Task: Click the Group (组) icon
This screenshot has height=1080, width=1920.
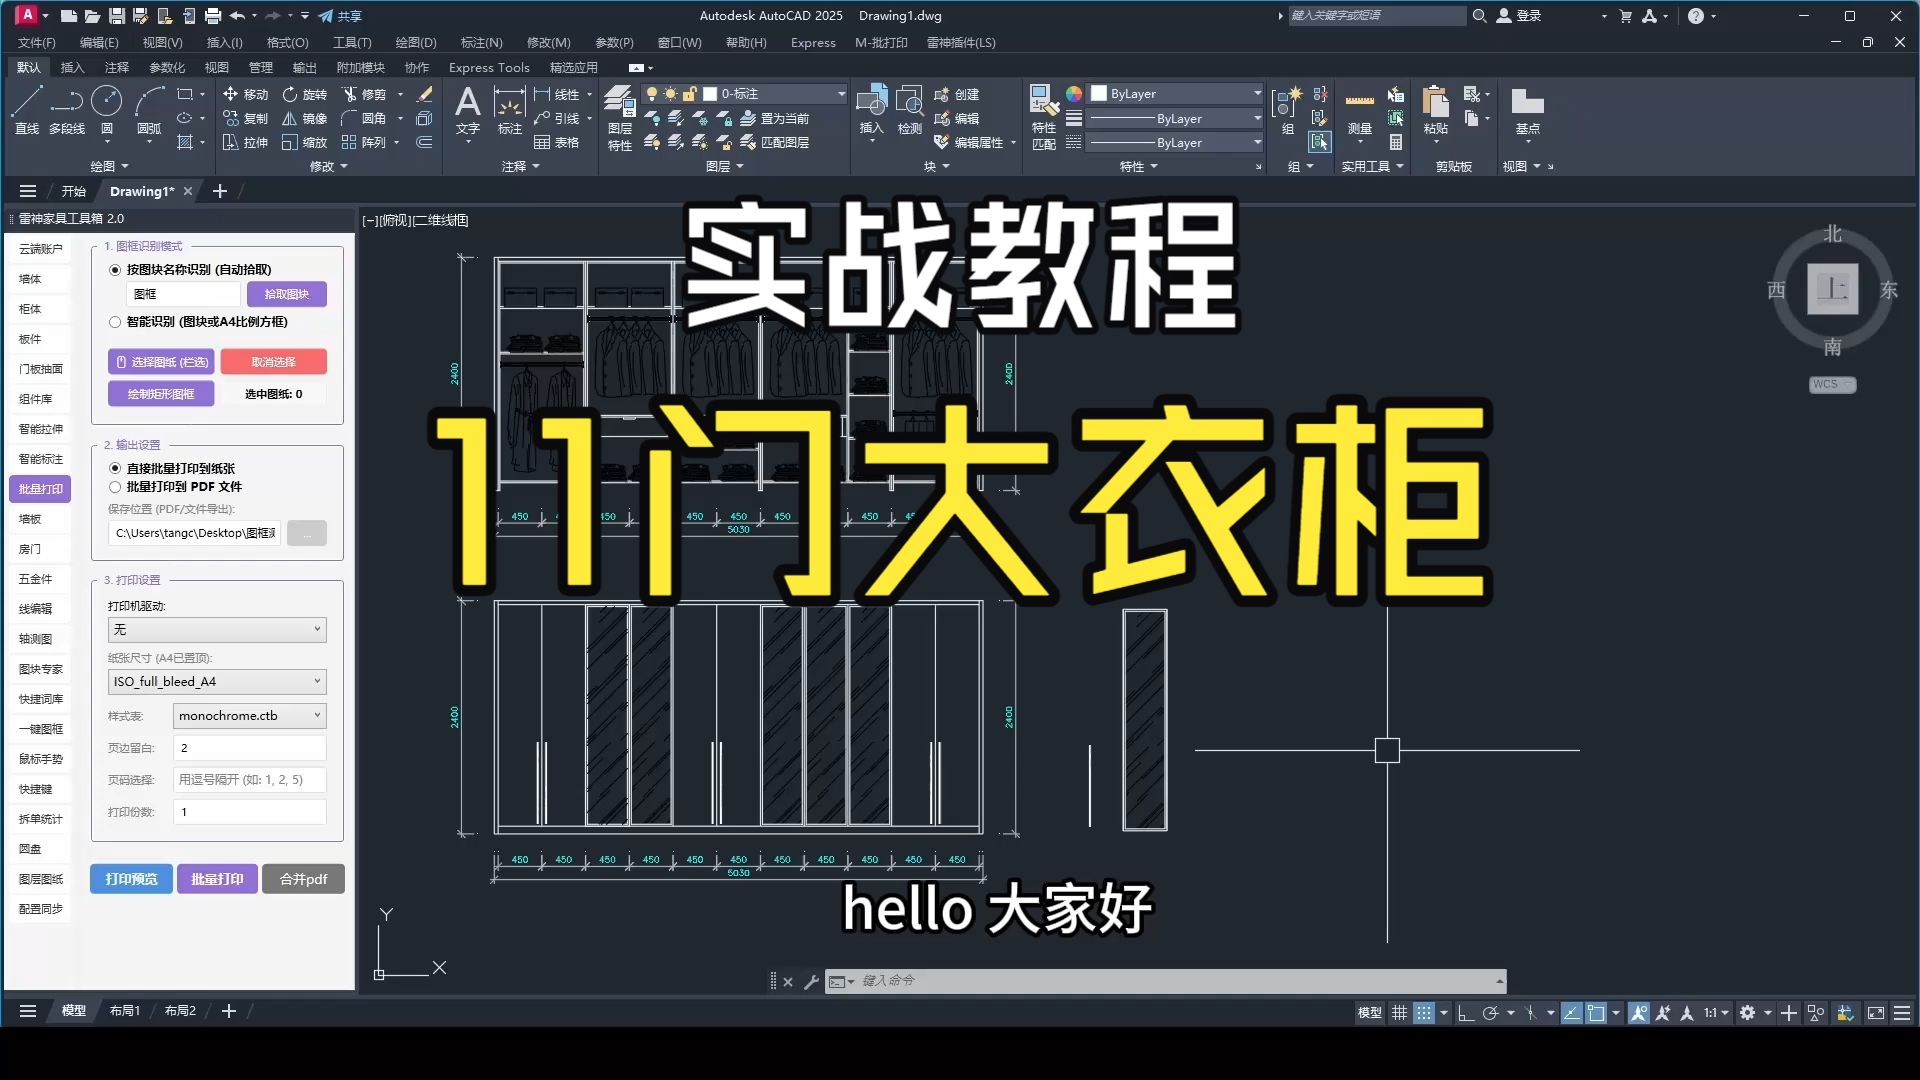Action: pos(1288,110)
